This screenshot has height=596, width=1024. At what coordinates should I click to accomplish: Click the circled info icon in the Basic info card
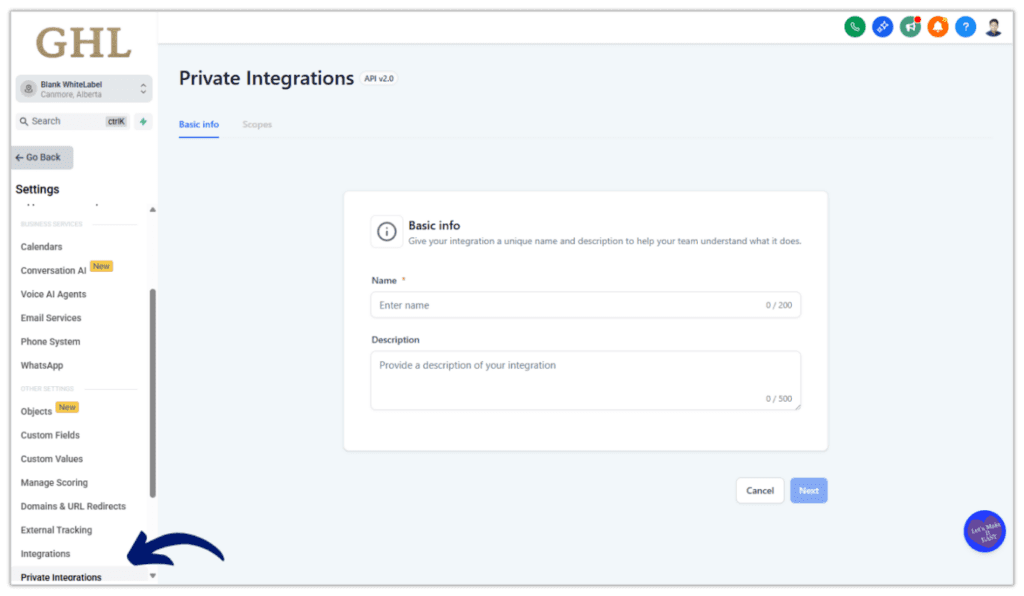[387, 231]
